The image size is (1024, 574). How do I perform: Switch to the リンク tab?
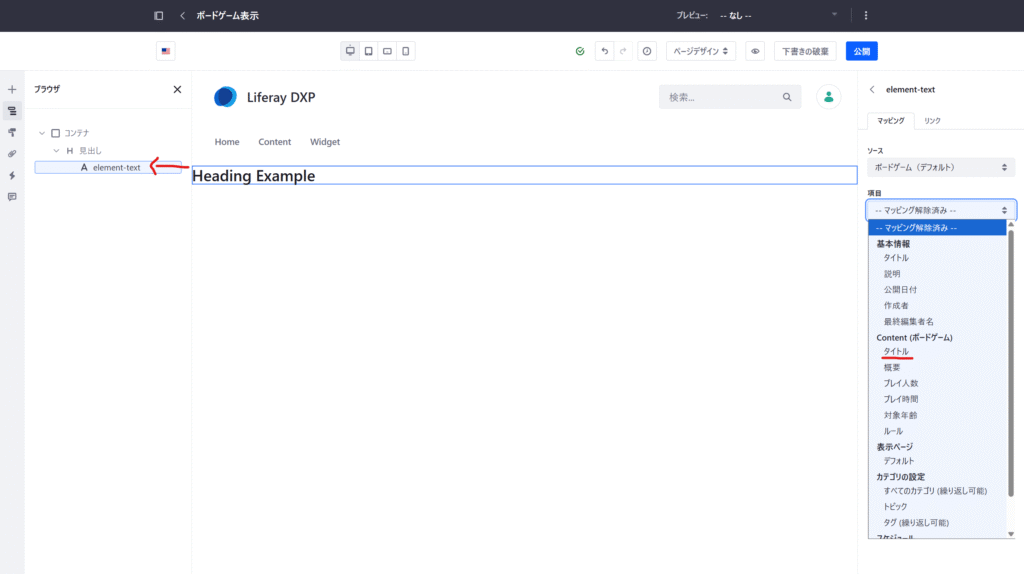tap(932, 121)
